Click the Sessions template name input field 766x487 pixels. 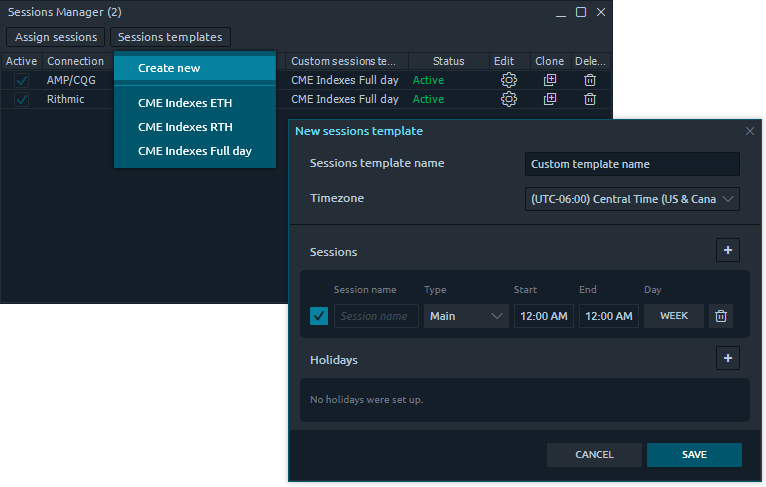pyautogui.click(x=632, y=164)
